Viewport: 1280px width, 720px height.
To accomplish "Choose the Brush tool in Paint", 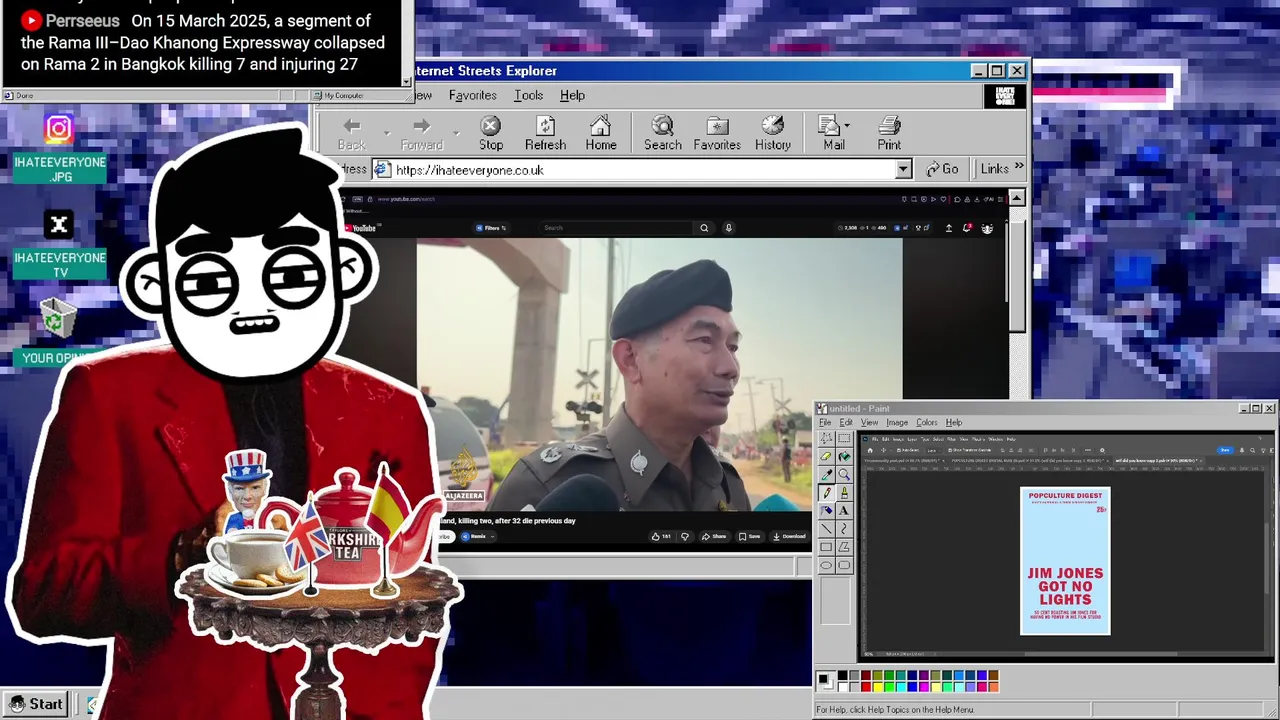I will click(x=844, y=492).
